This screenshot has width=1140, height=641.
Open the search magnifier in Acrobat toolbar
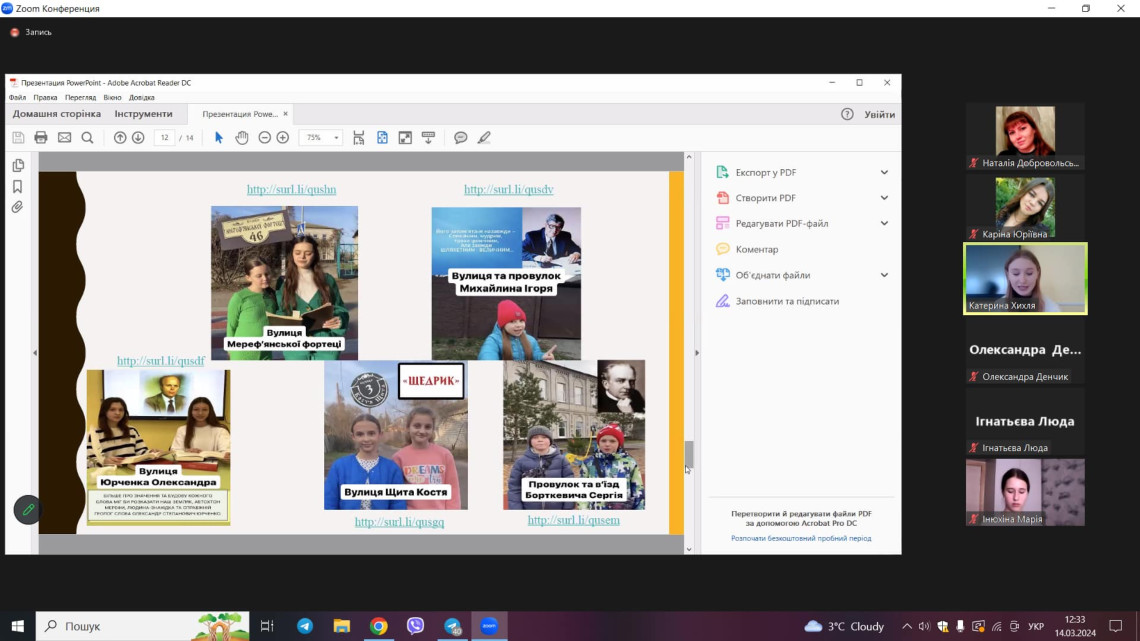pyautogui.click(x=87, y=138)
